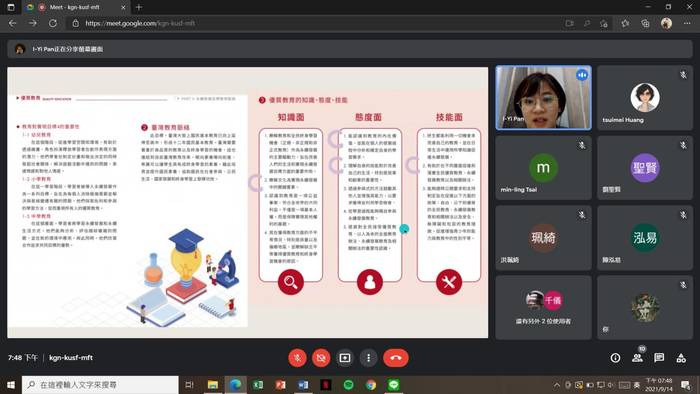
Task: Open LINE from the taskbar
Action: (394, 385)
